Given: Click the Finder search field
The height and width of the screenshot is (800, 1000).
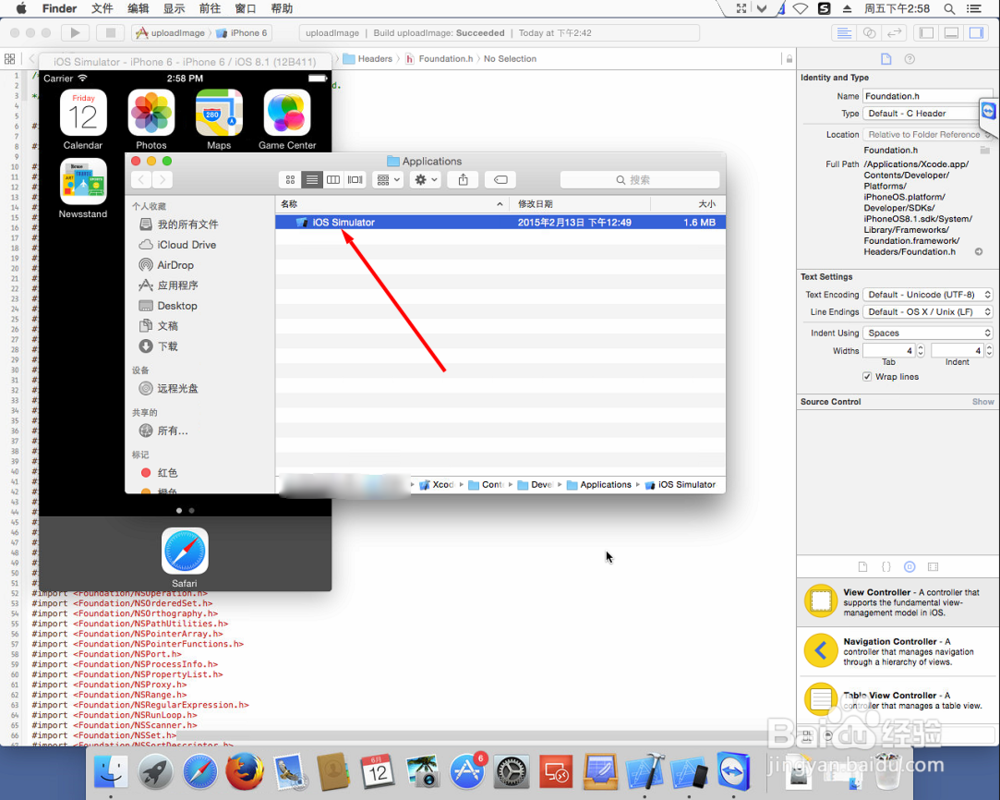Looking at the screenshot, I should [x=640, y=179].
